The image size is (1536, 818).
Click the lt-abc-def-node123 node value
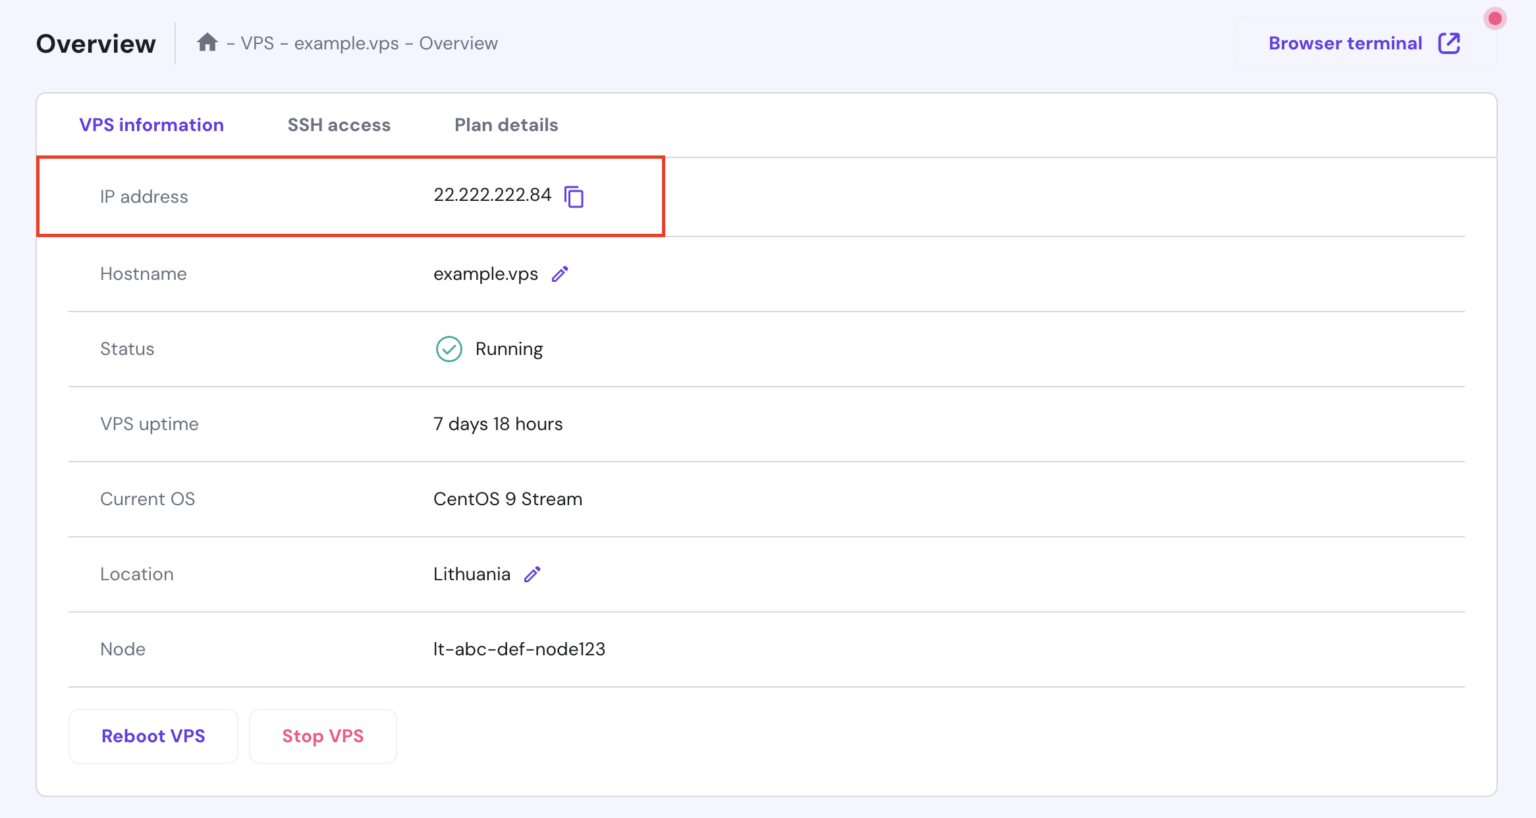[x=519, y=649]
